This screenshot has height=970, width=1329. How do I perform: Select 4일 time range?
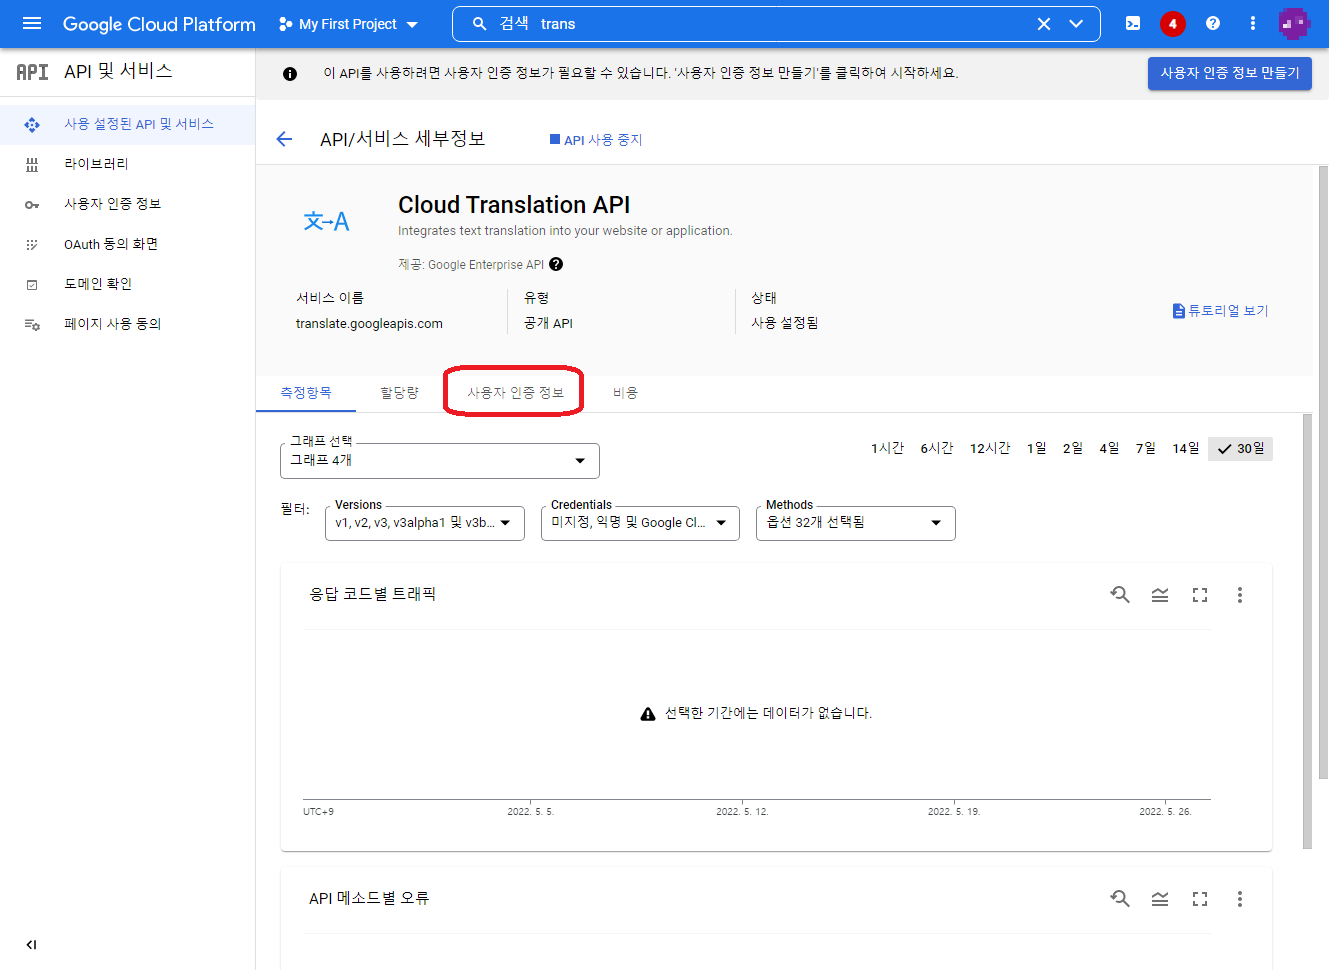(1109, 448)
